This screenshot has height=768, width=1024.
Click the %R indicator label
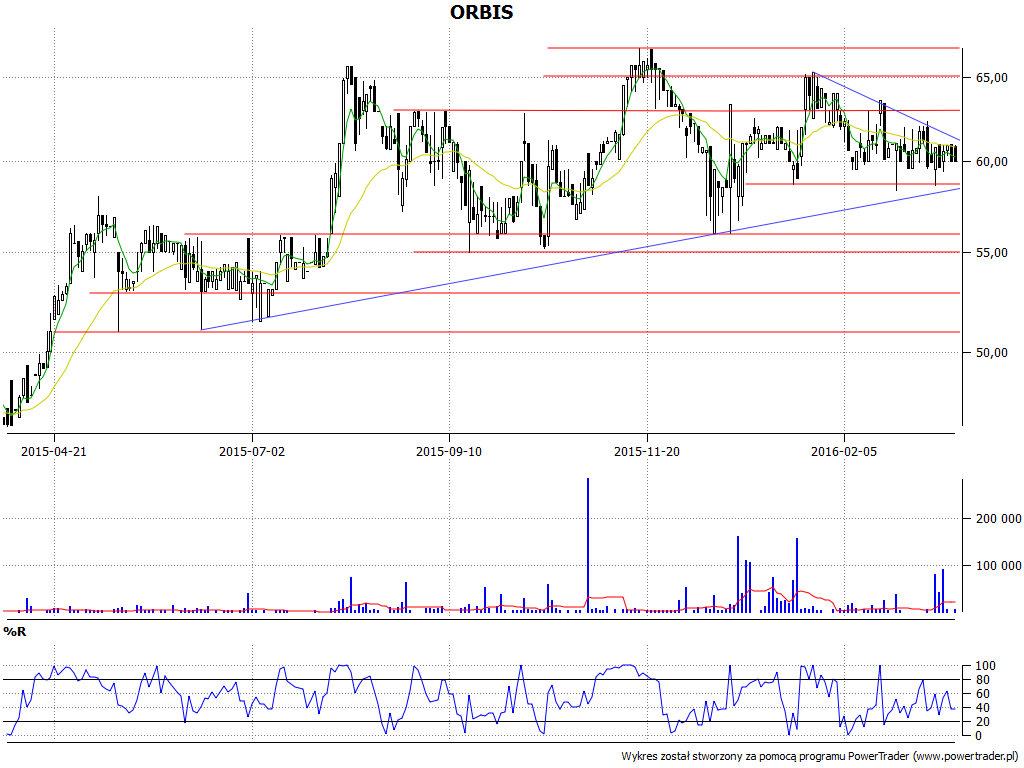click(x=15, y=632)
